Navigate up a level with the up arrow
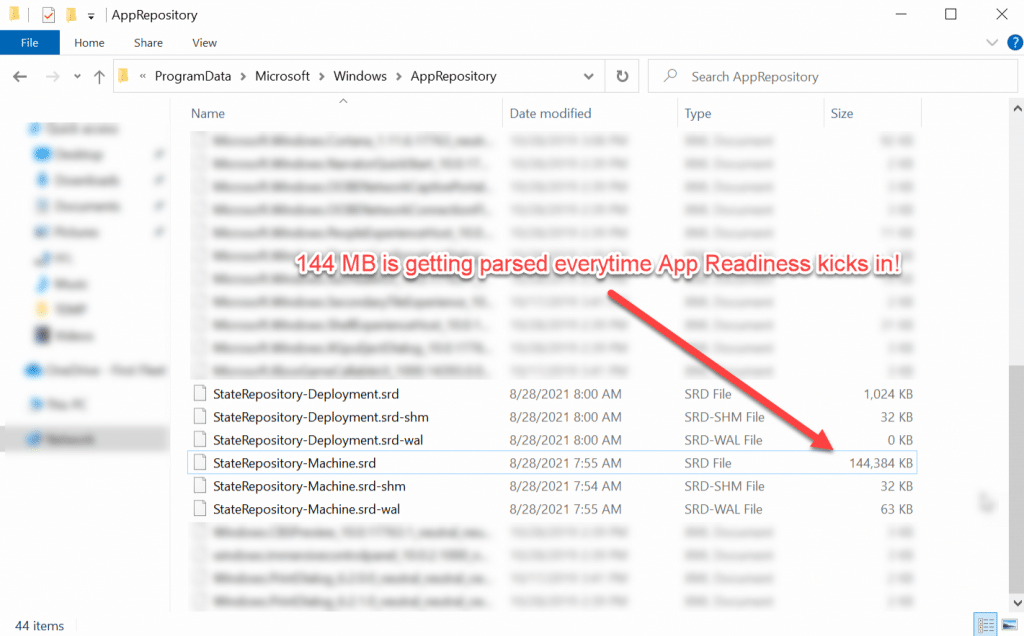Screen dimensions: 1024x636 click(97, 76)
